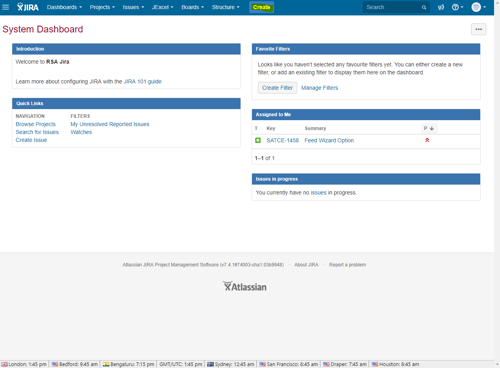Viewport: 500px width, 368px height.
Task: Click the Assigned to Me gadget header
Action: pyautogui.click(x=366, y=114)
